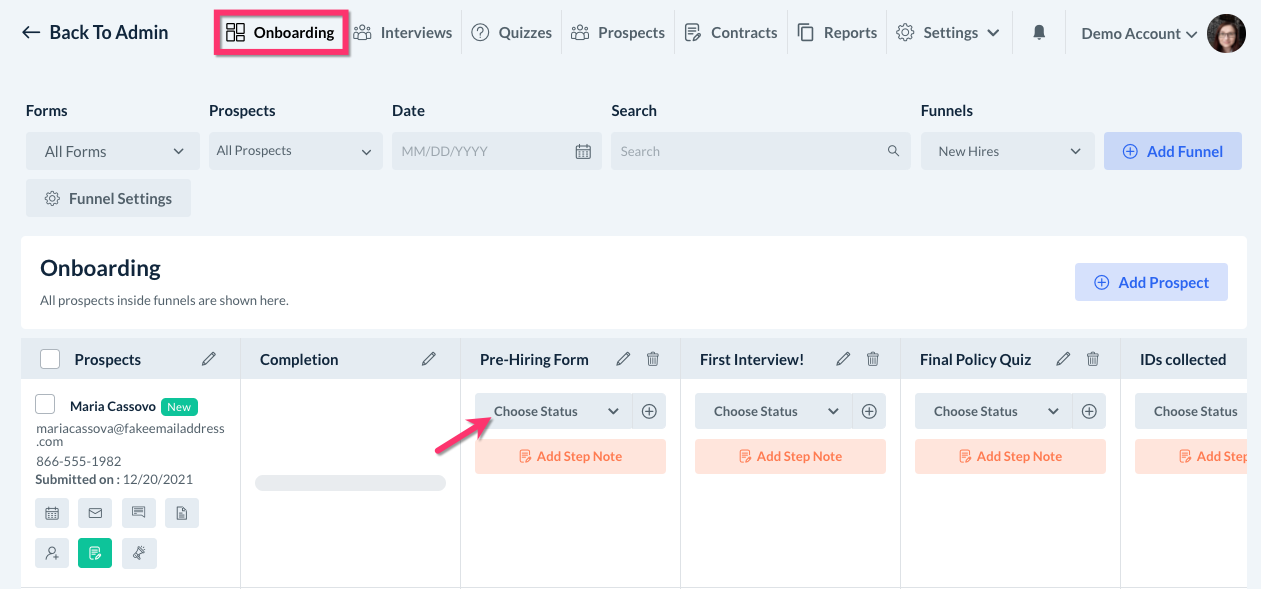Screen dimensions: 1261x589
Task: Click the envelope email icon for Maria Cassovo
Action: tap(95, 513)
